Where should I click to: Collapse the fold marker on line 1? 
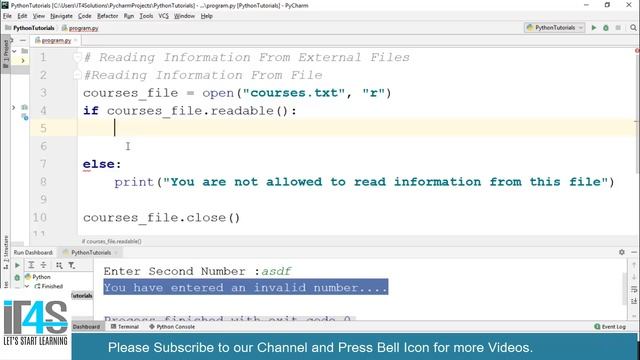pyautogui.click(x=77, y=57)
